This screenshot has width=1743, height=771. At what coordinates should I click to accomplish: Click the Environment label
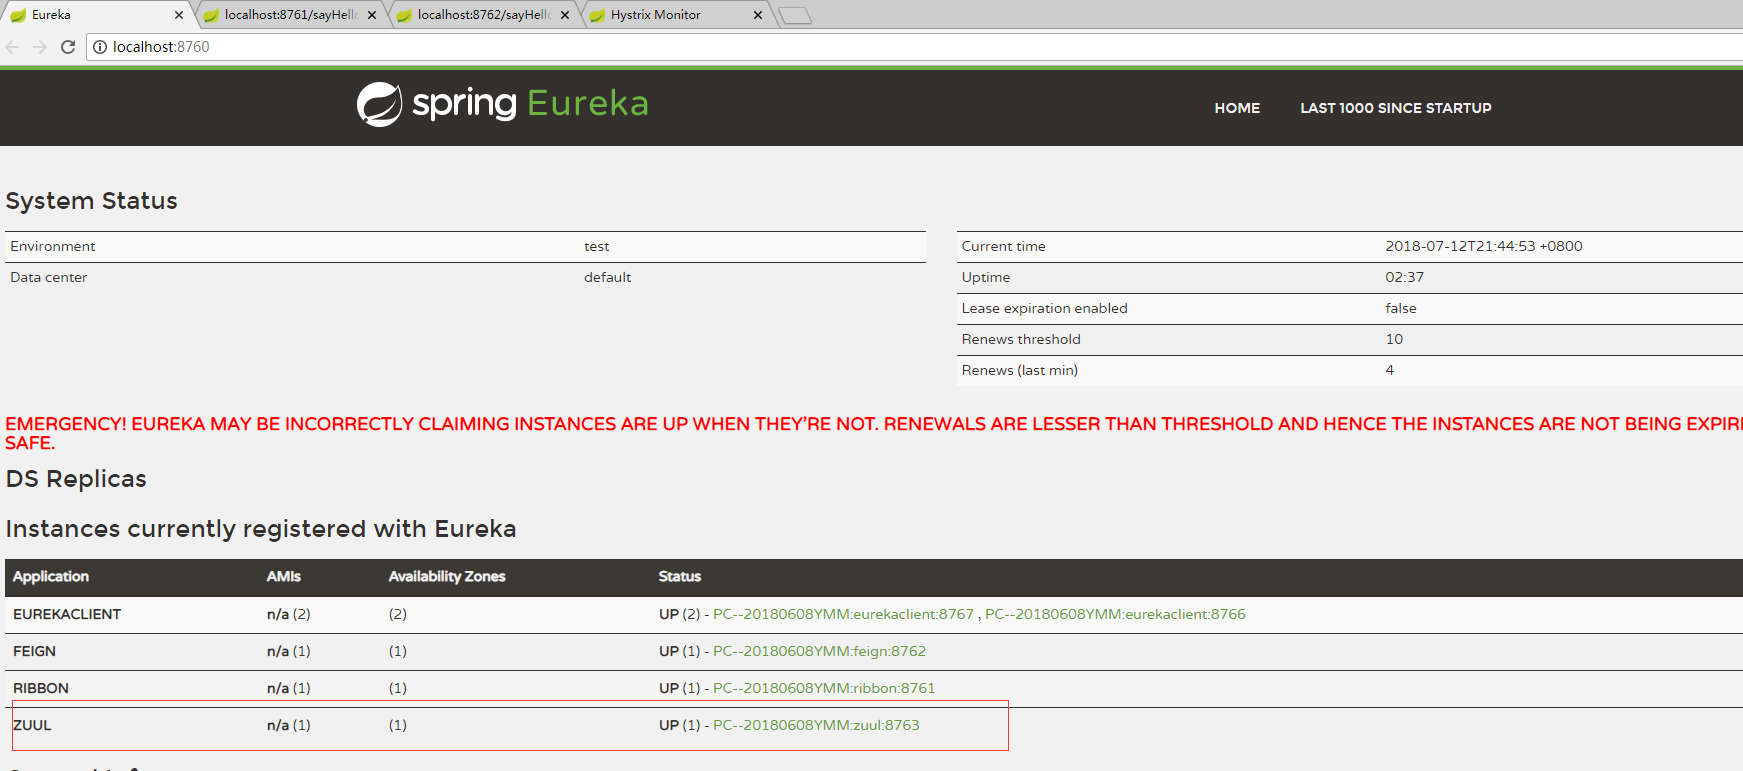53,246
